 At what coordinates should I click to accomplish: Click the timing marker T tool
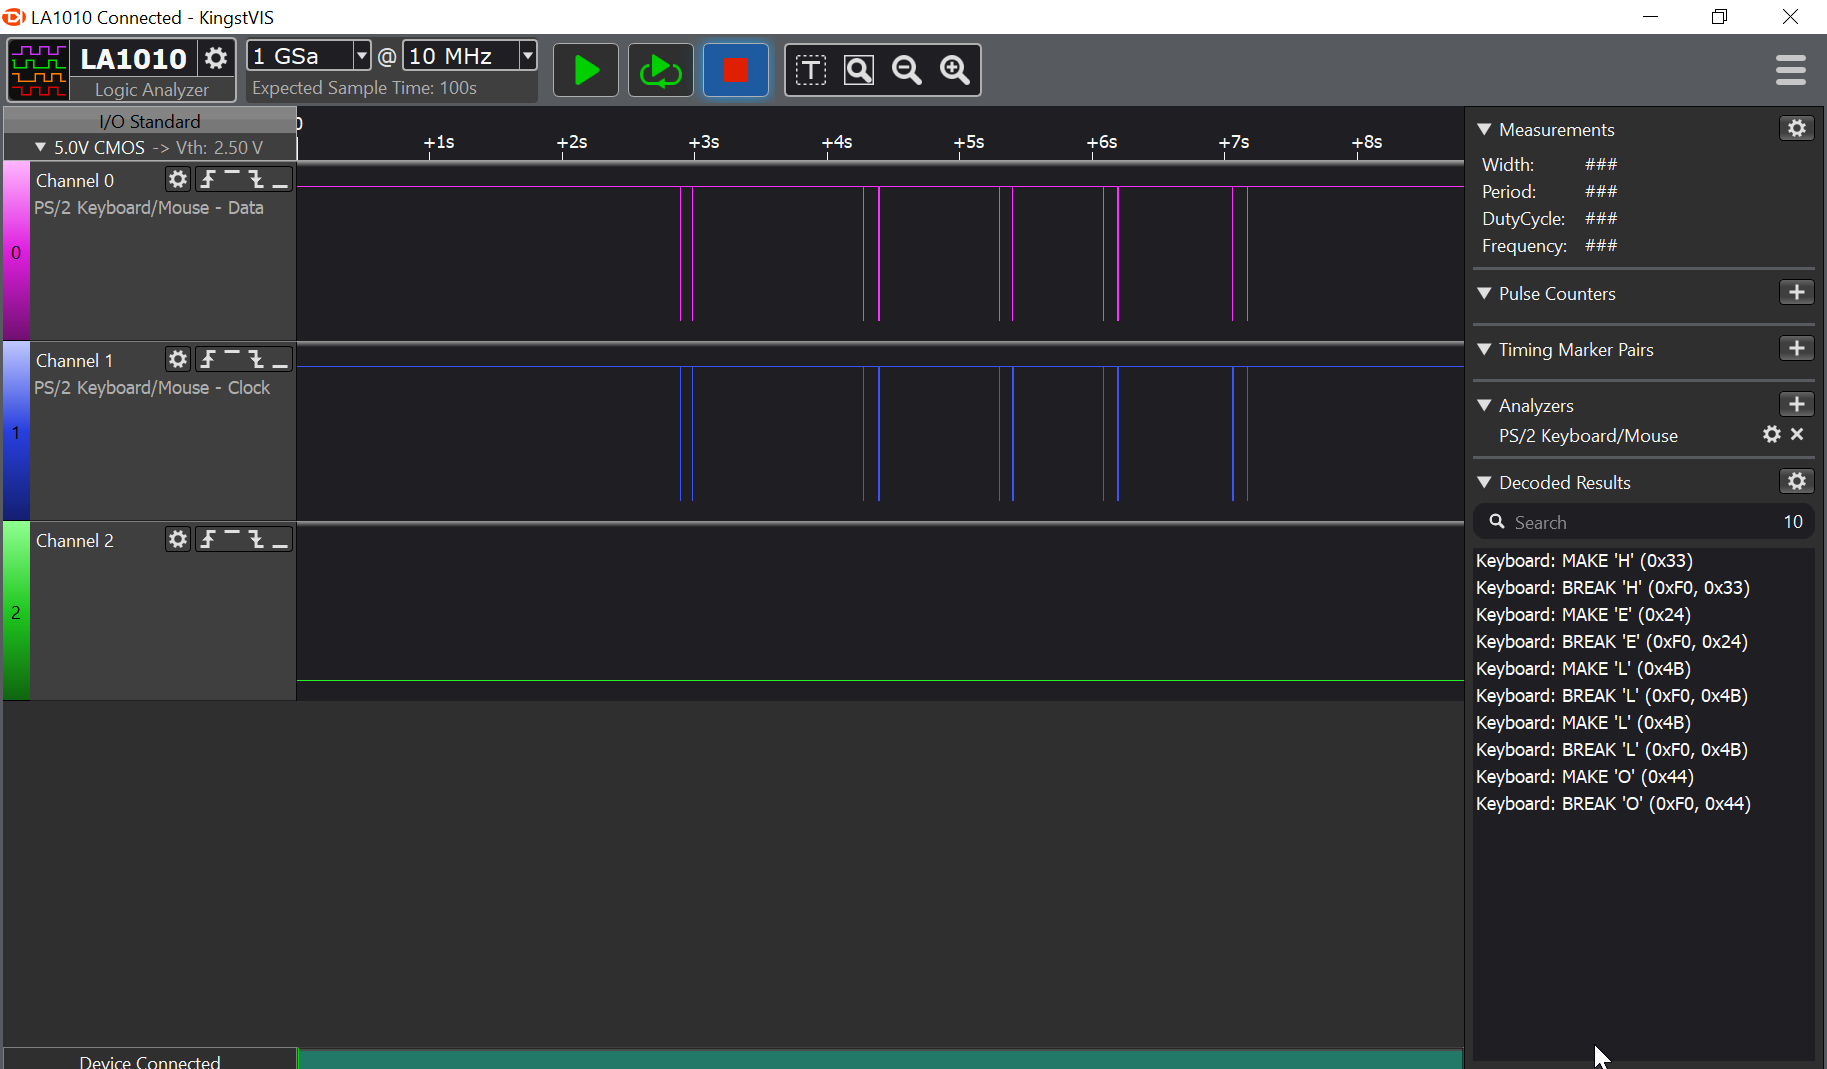click(x=810, y=70)
